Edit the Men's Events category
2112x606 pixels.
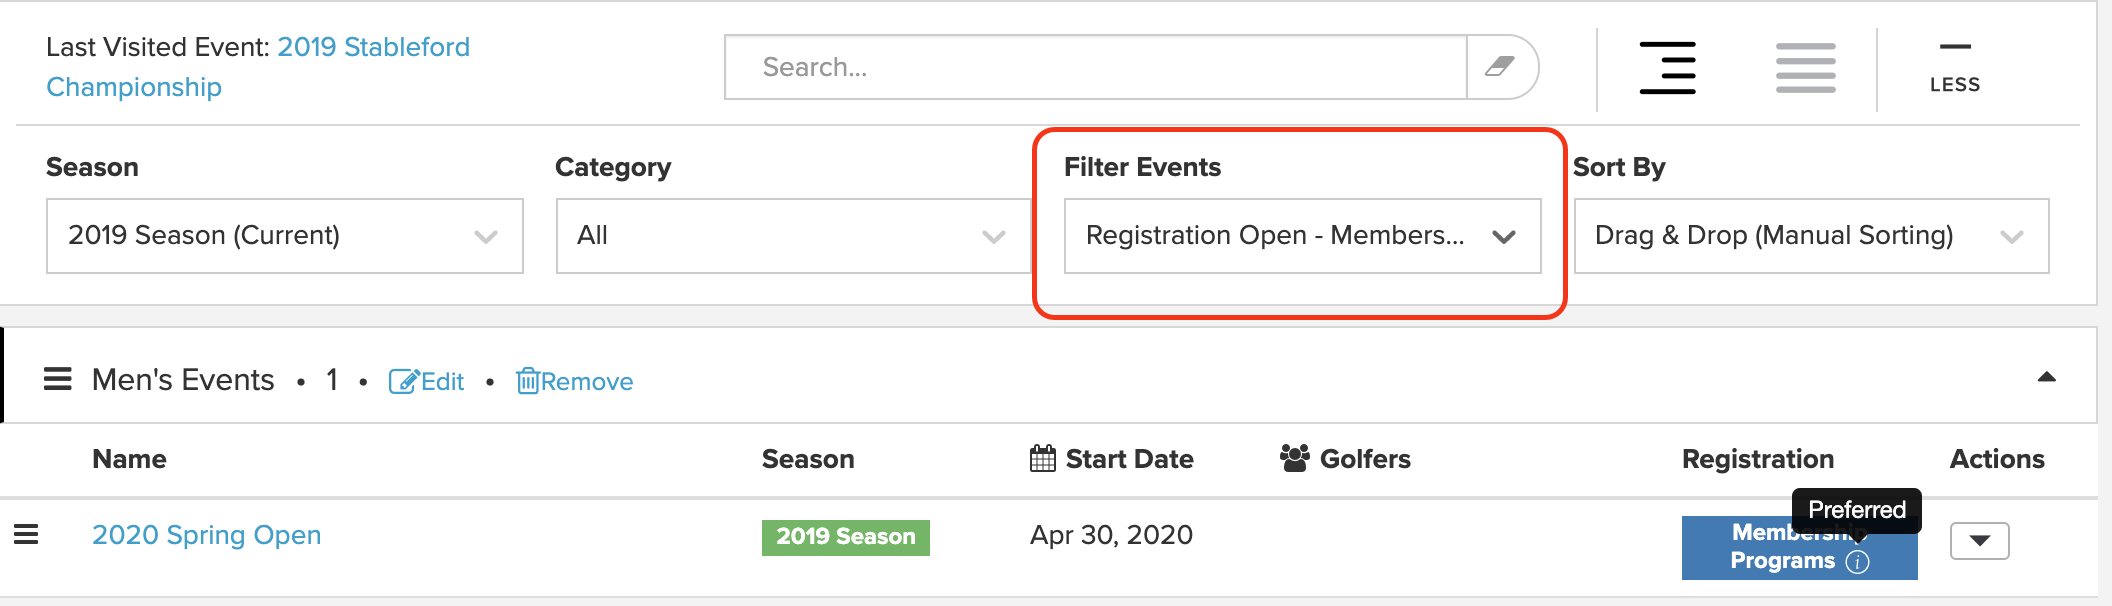[x=427, y=382]
